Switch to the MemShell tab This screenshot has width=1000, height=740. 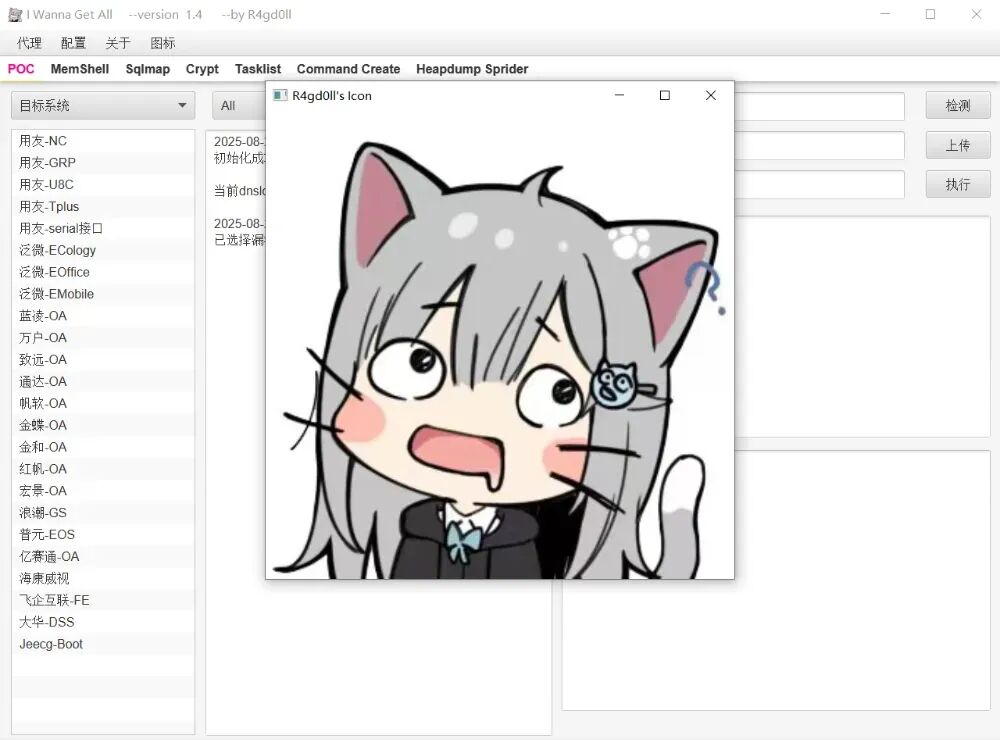click(80, 69)
